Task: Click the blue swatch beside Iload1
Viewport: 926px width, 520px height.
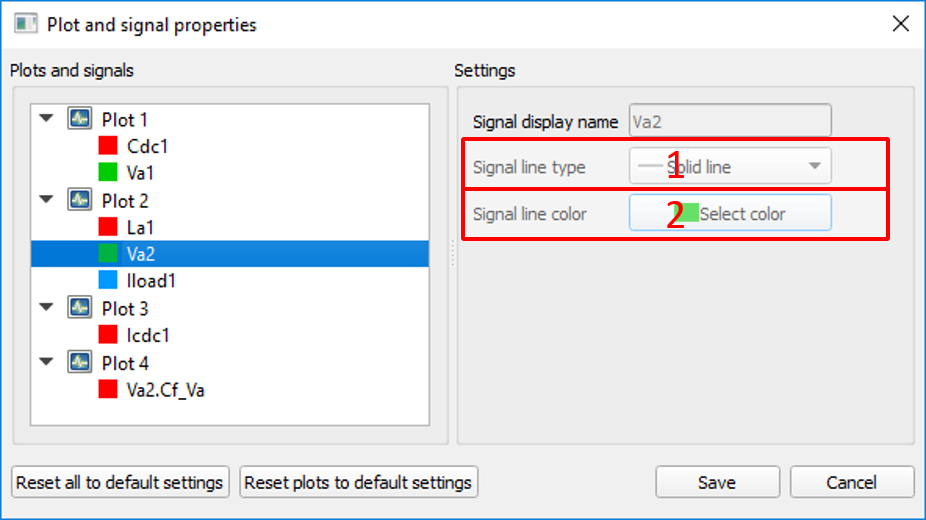Action: [x=108, y=281]
